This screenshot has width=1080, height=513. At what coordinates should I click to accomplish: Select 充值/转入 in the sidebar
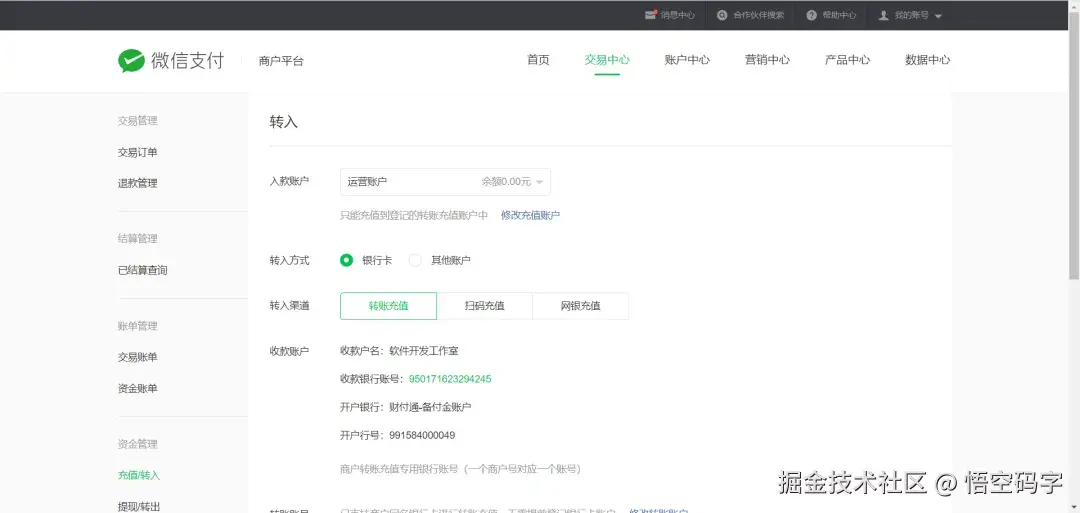point(138,475)
